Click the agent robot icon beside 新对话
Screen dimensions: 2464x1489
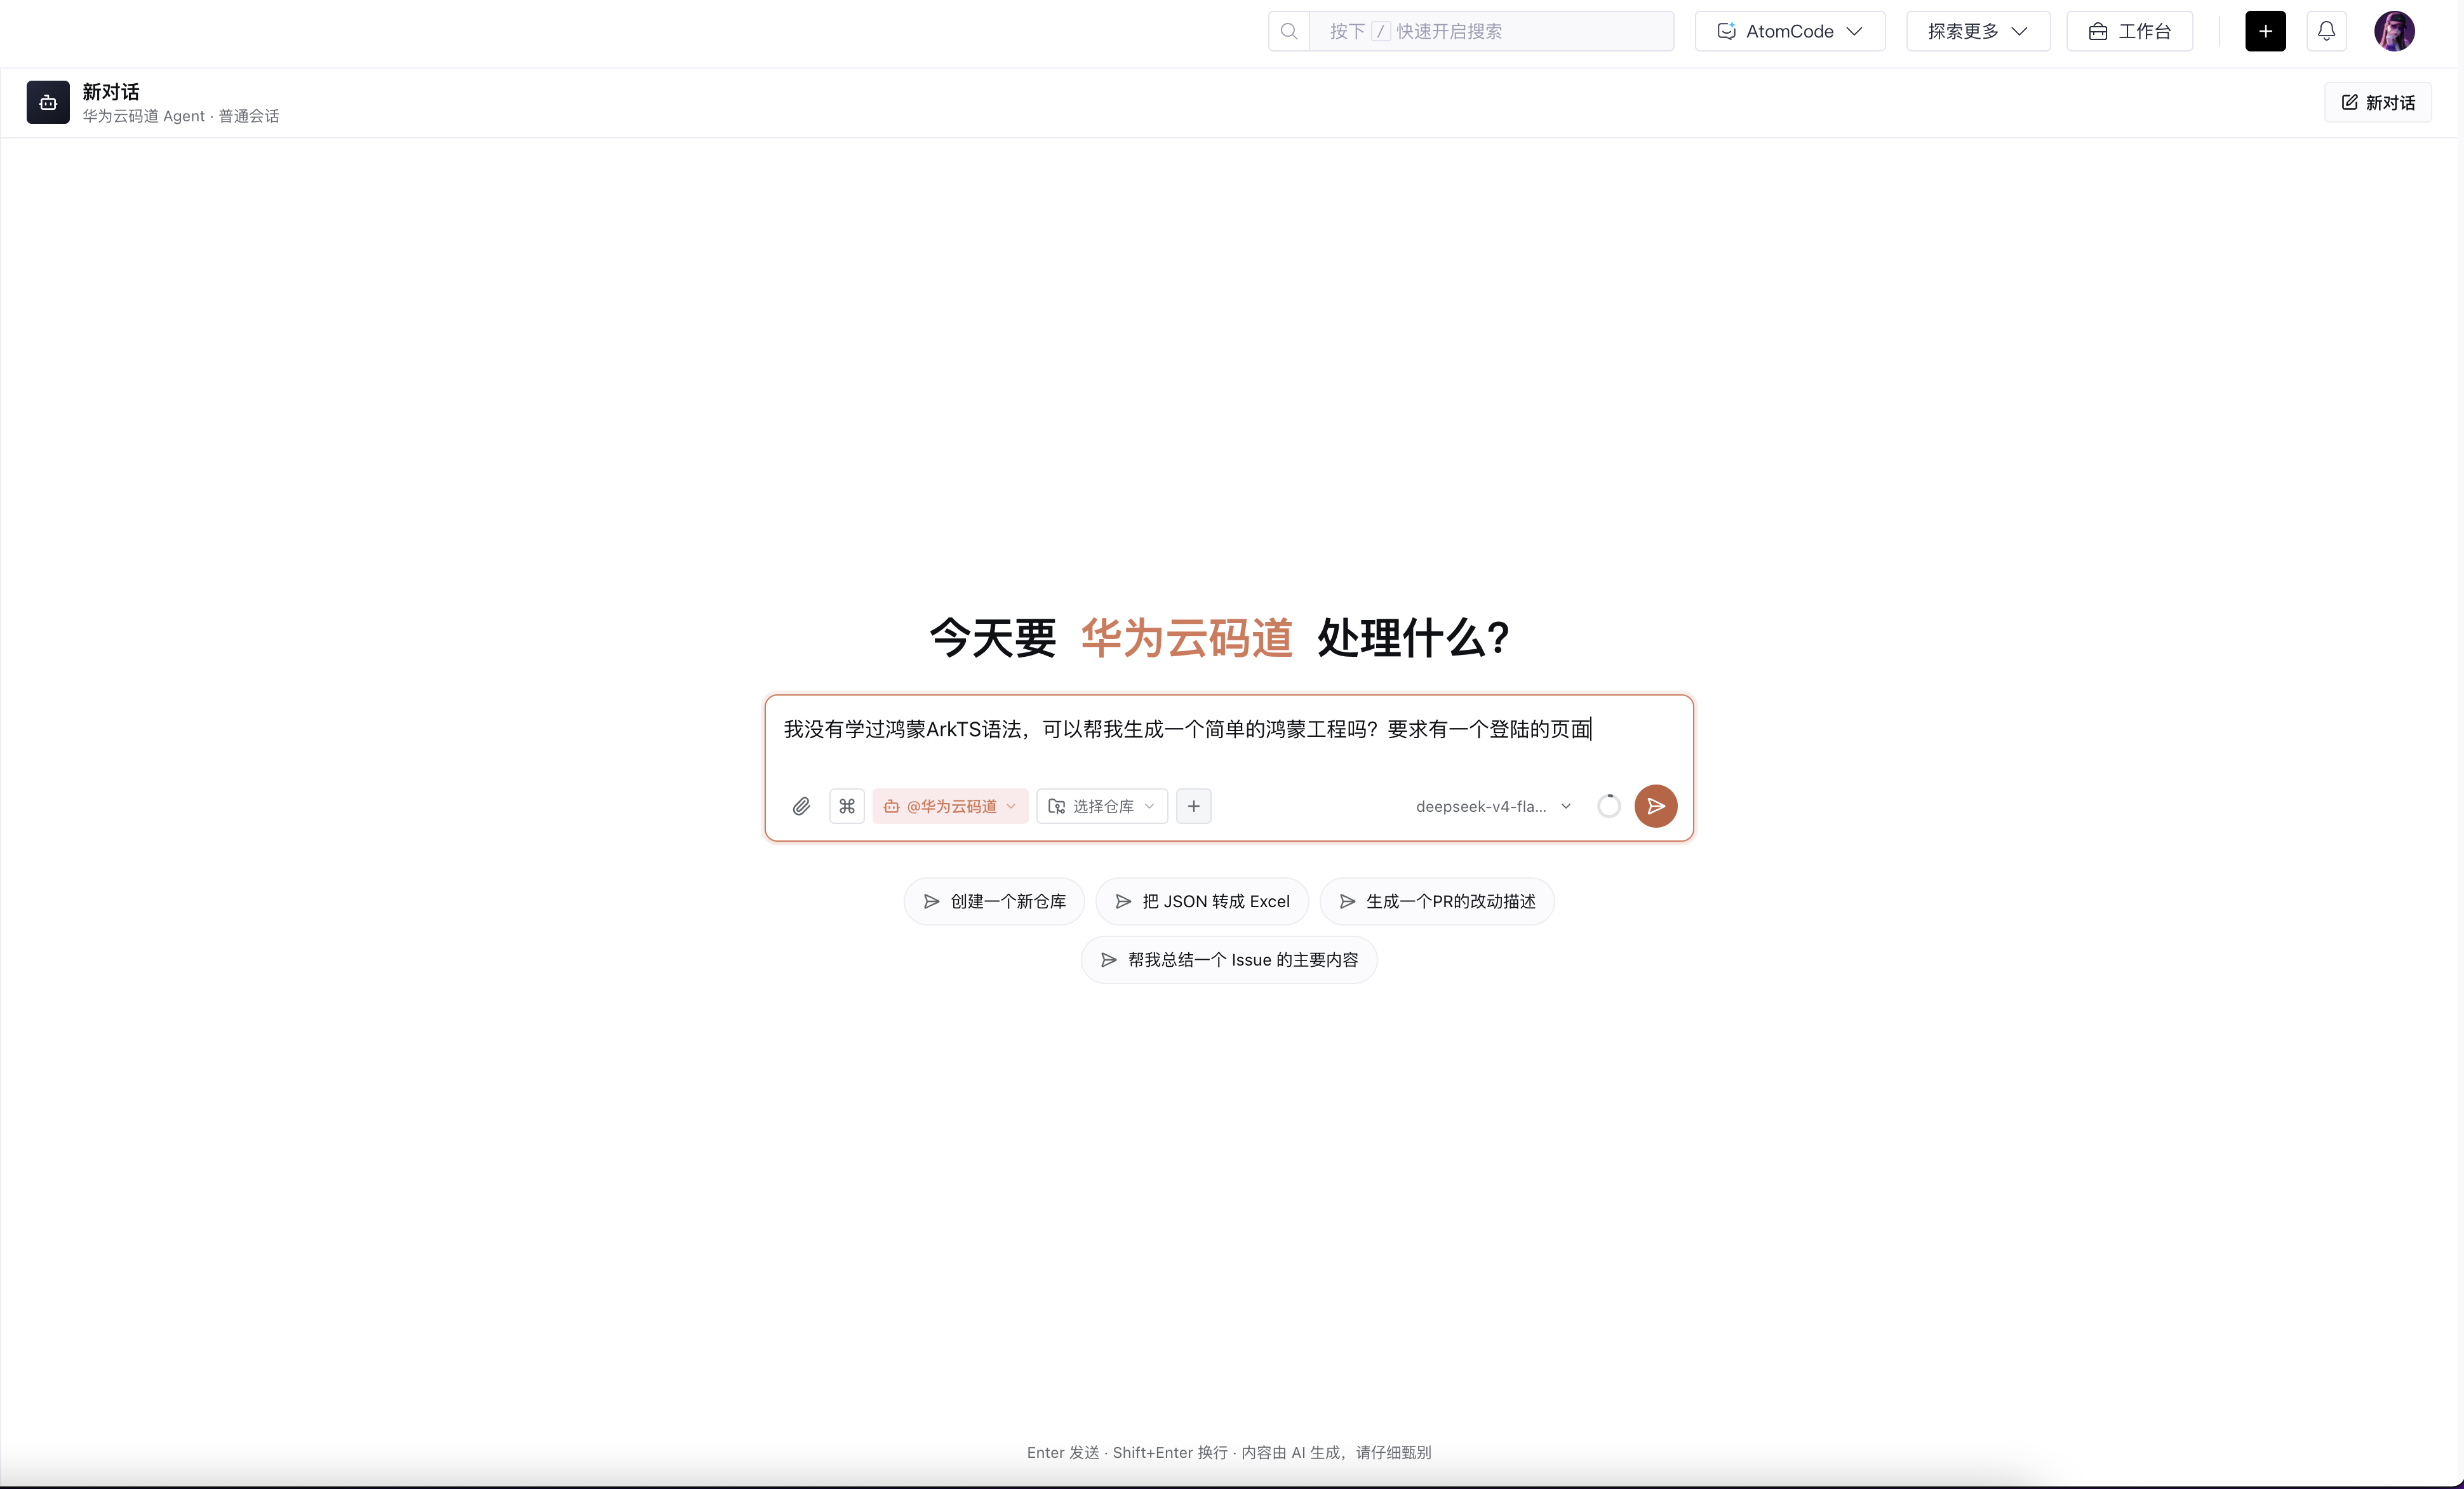(48, 102)
